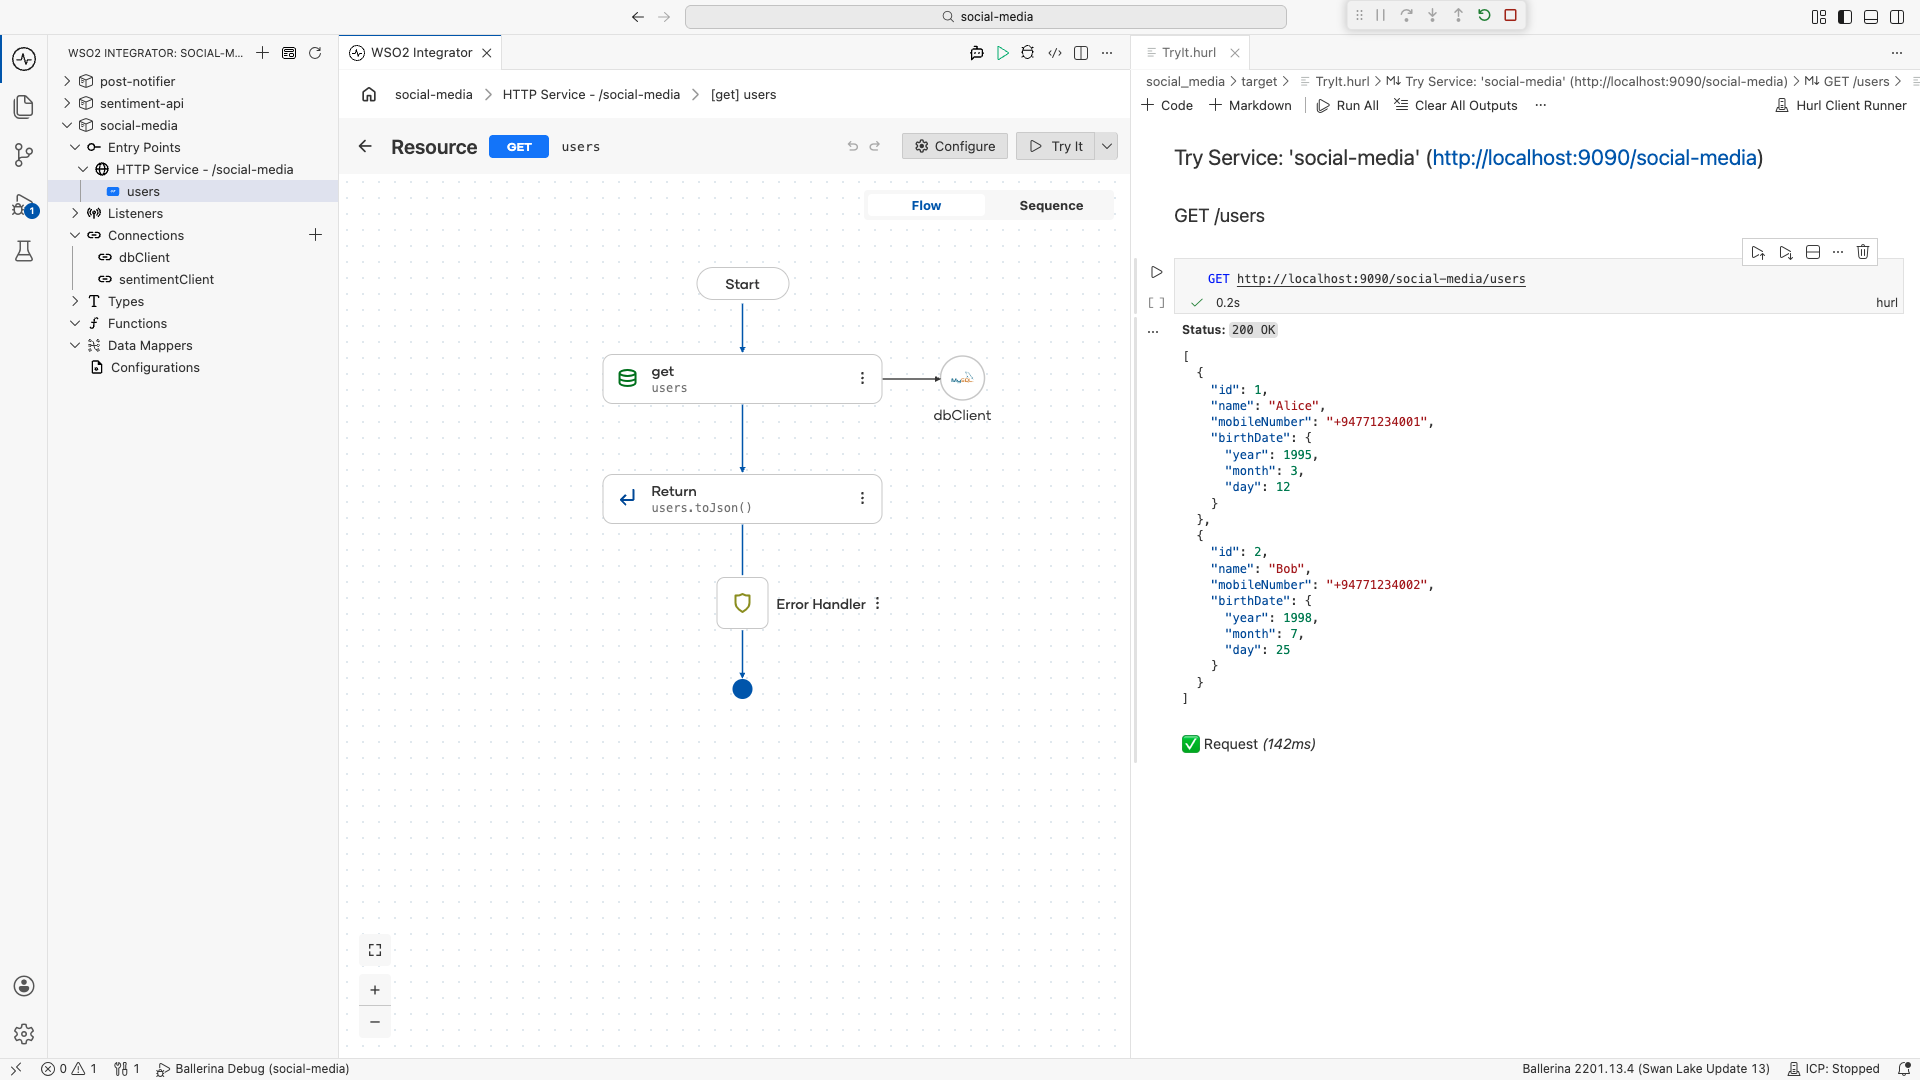
Task: Select the WSO2 Integrator tab
Action: [x=420, y=53]
